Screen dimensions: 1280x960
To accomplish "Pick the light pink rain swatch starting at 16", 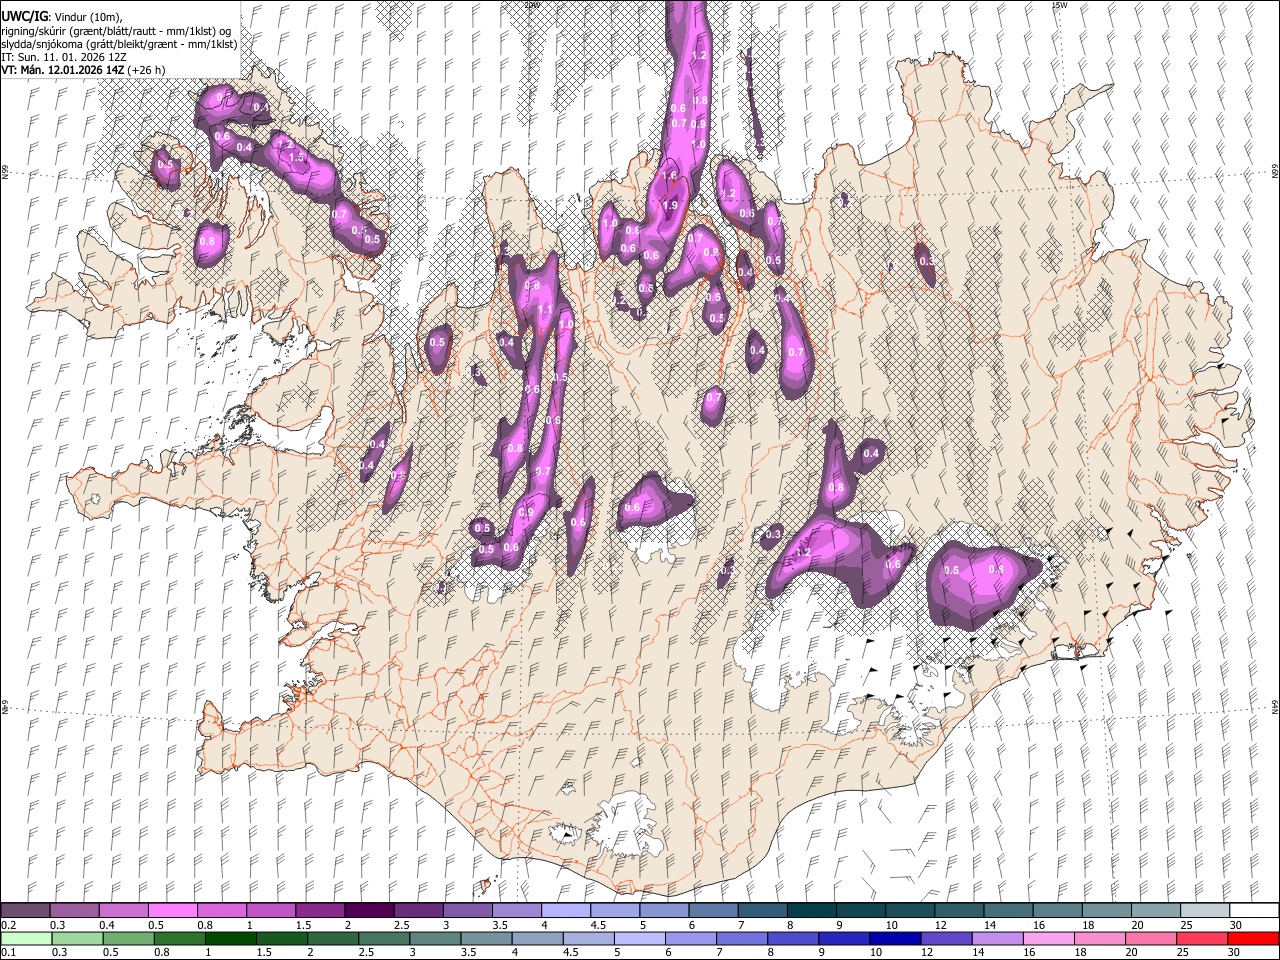I will 1048,939.
